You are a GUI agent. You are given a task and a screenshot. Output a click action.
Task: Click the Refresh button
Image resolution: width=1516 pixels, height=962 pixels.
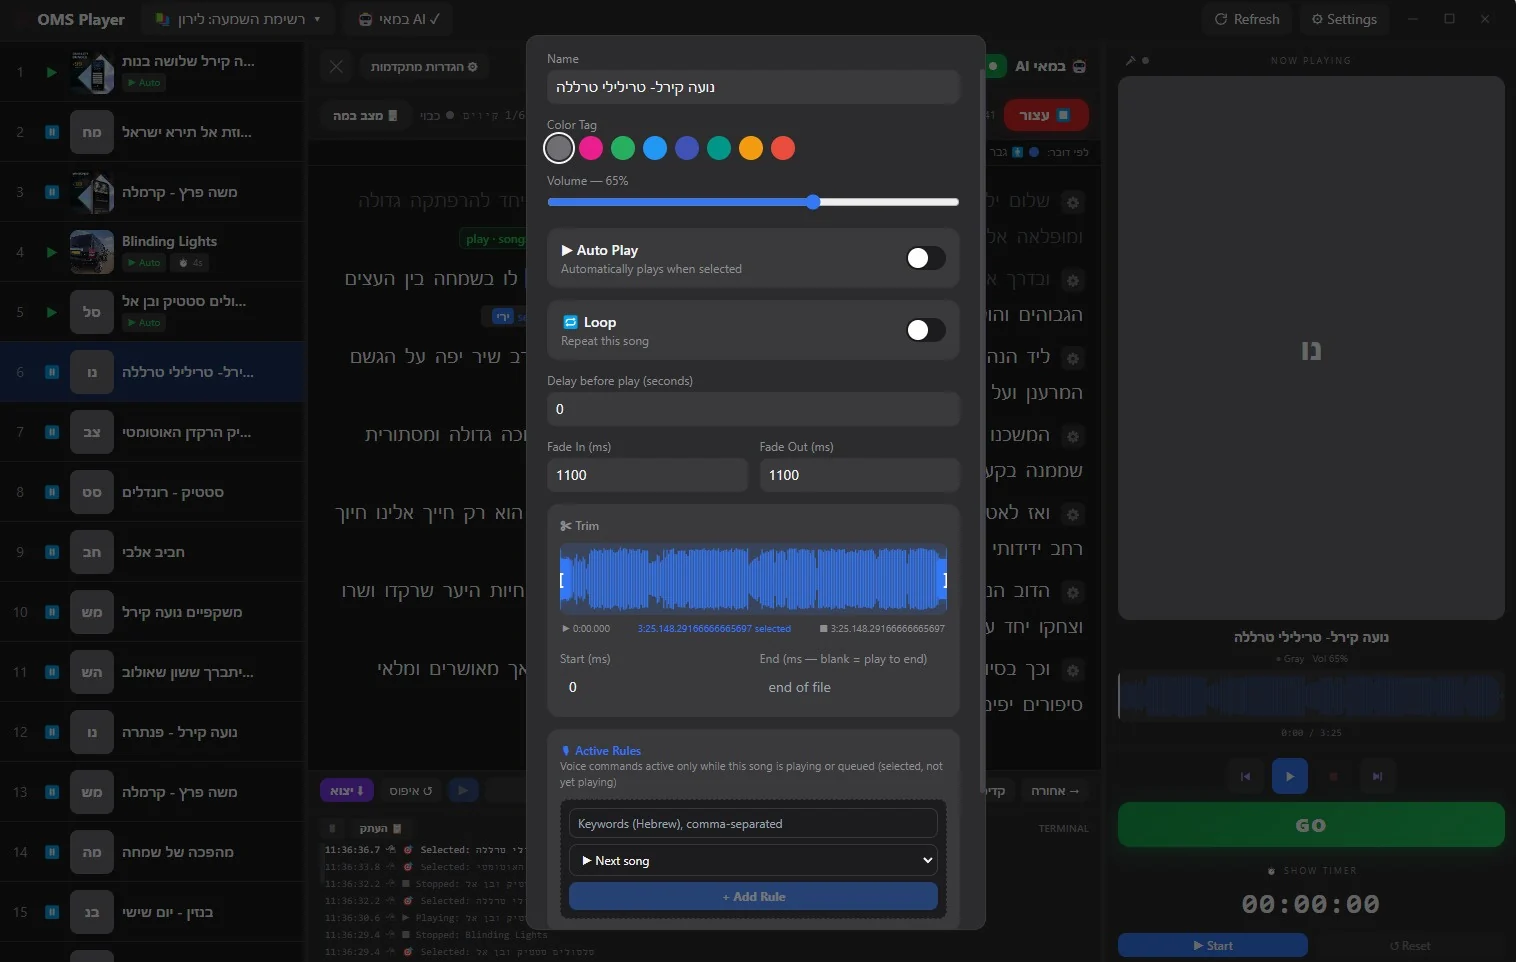click(x=1247, y=19)
